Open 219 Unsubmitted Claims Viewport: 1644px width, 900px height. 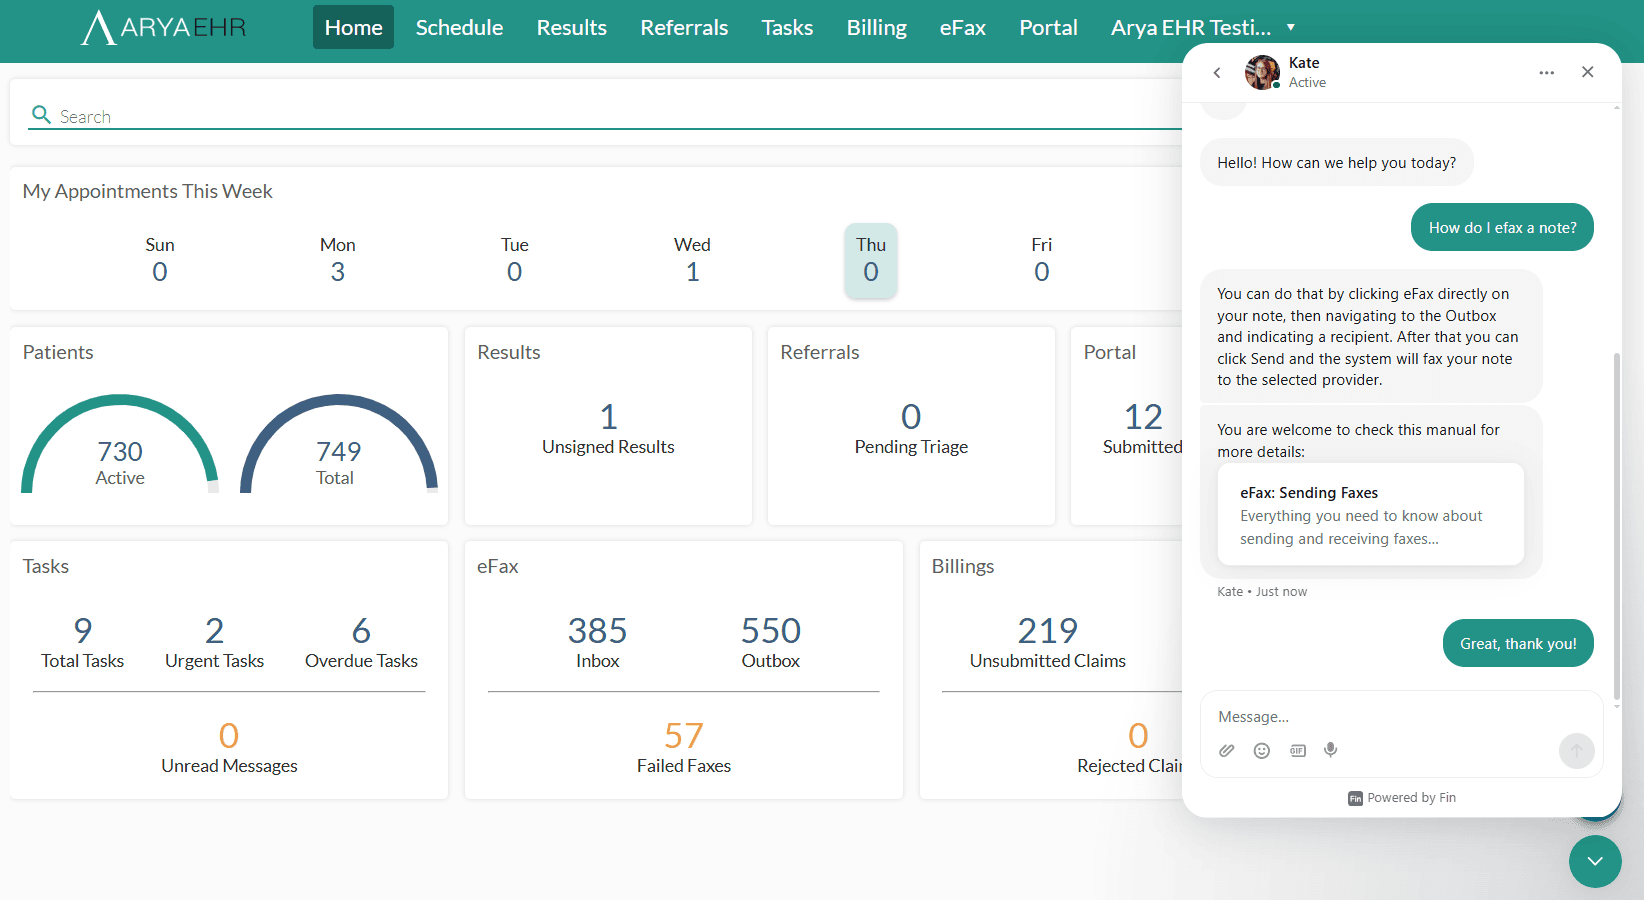click(x=1048, y=642)
